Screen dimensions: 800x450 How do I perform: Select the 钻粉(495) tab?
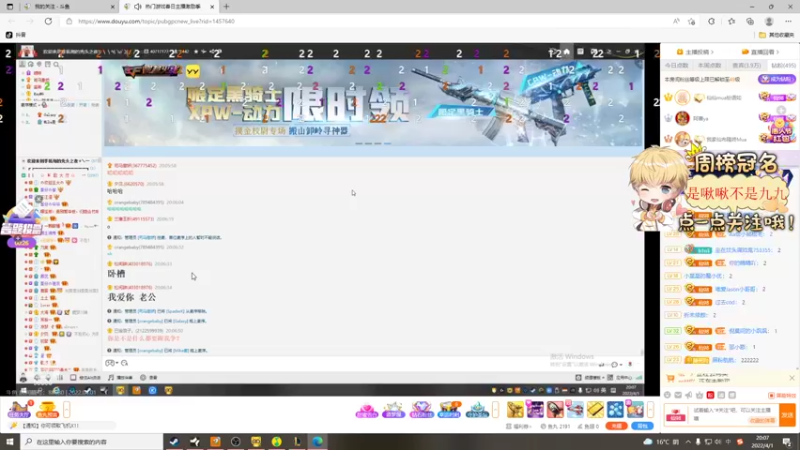pos(783,65)
